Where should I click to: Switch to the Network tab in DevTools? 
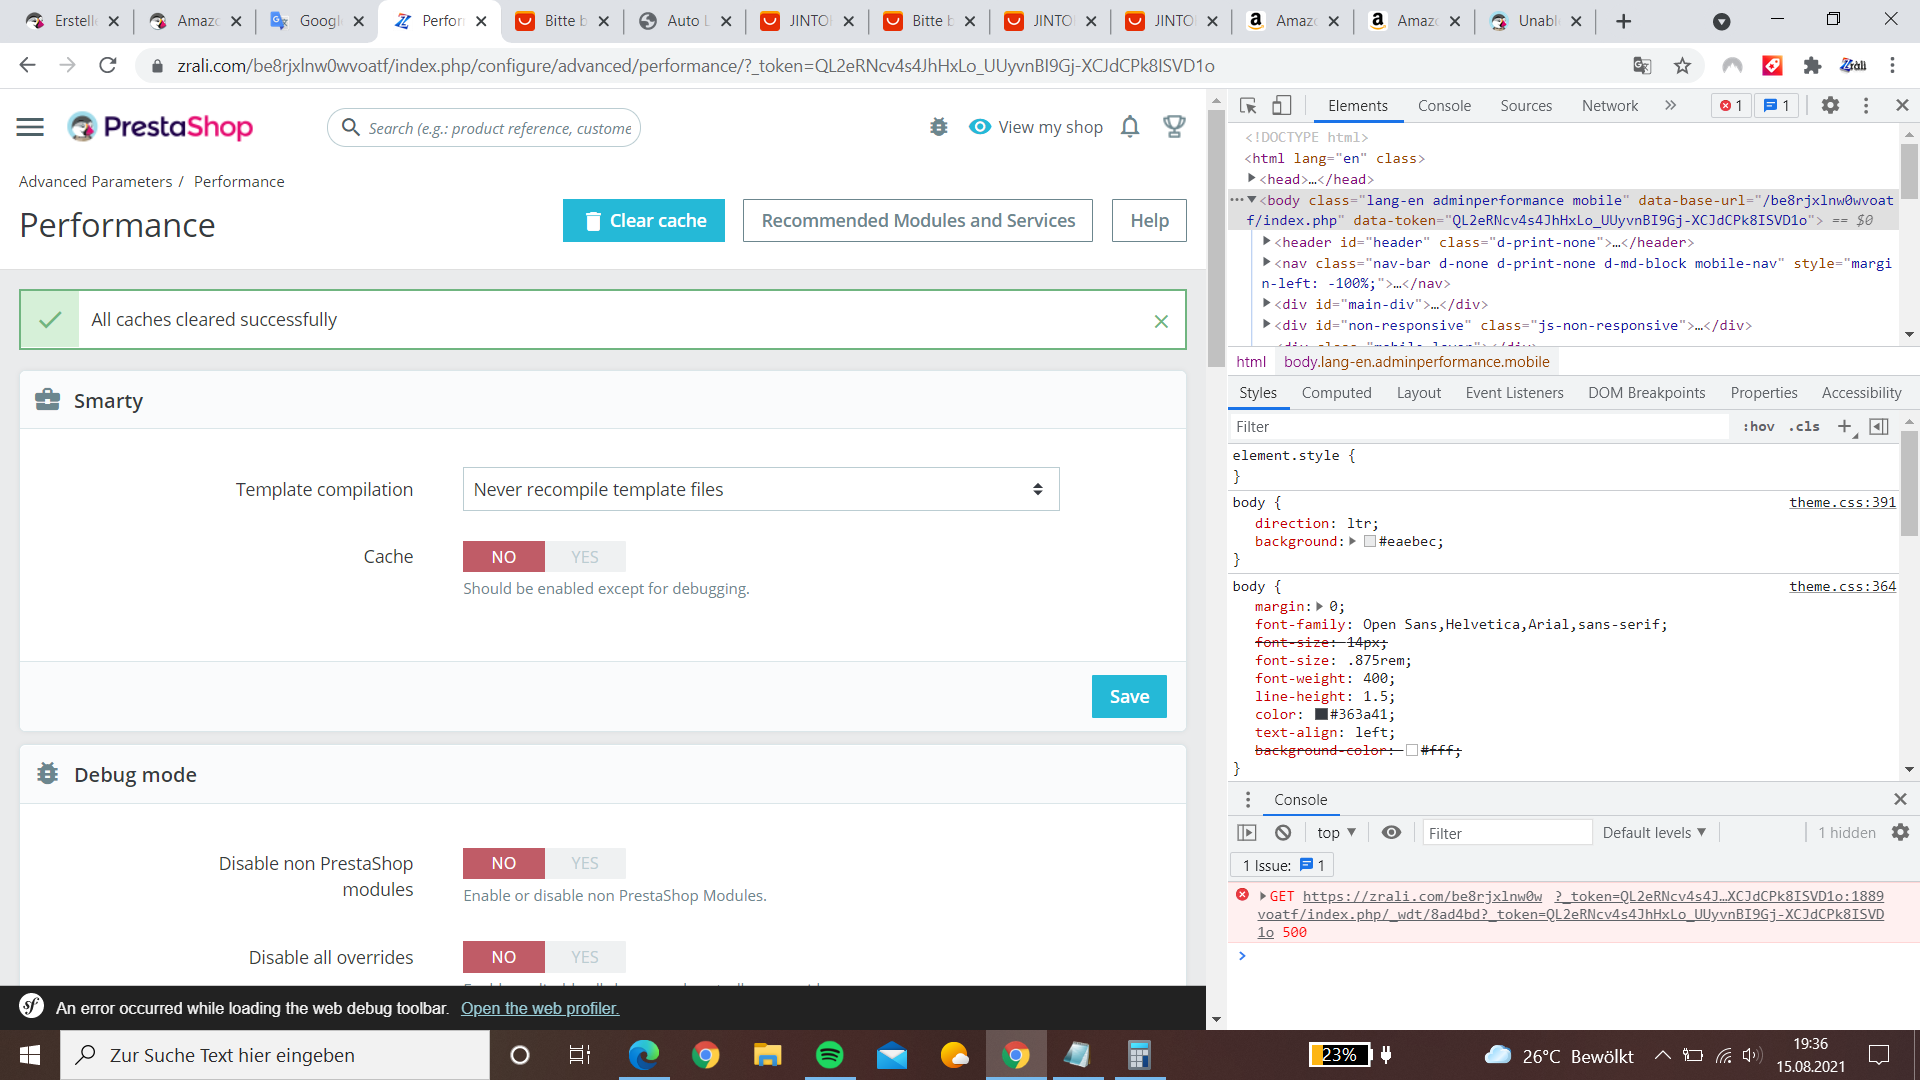[x=1609, y=106]
